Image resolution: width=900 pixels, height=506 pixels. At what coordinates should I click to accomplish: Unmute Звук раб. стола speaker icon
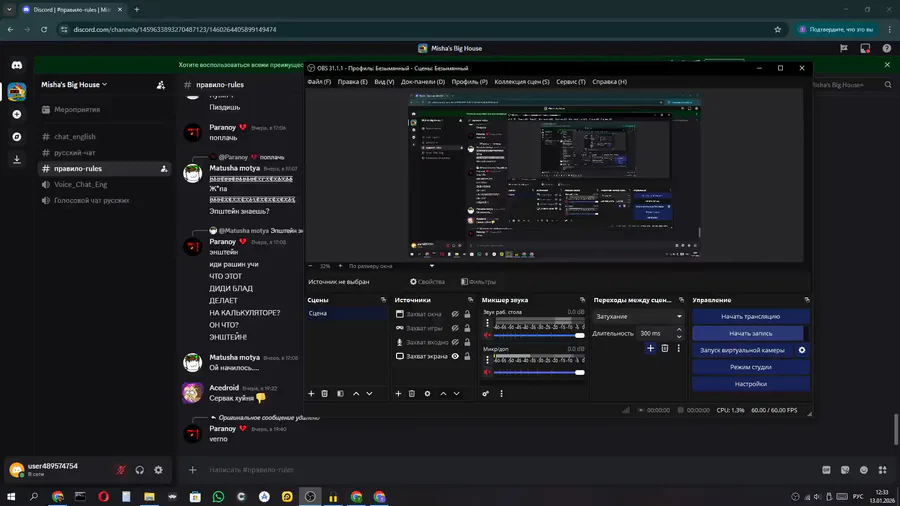click(487, 335)
